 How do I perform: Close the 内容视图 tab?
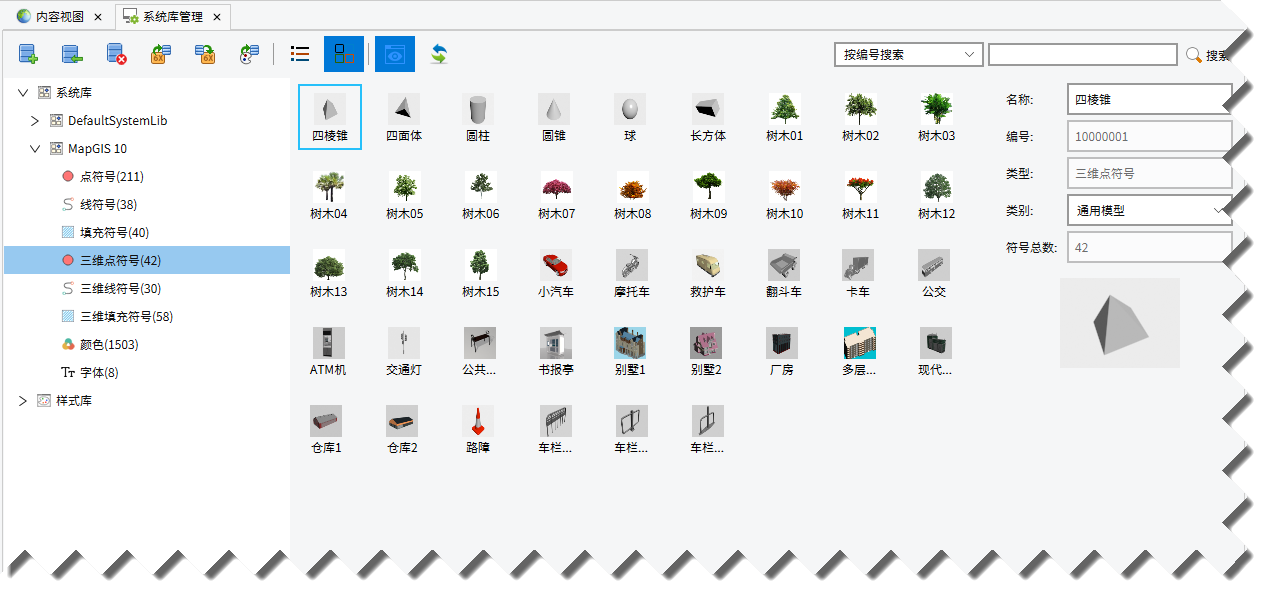click(x=98, y=17)
